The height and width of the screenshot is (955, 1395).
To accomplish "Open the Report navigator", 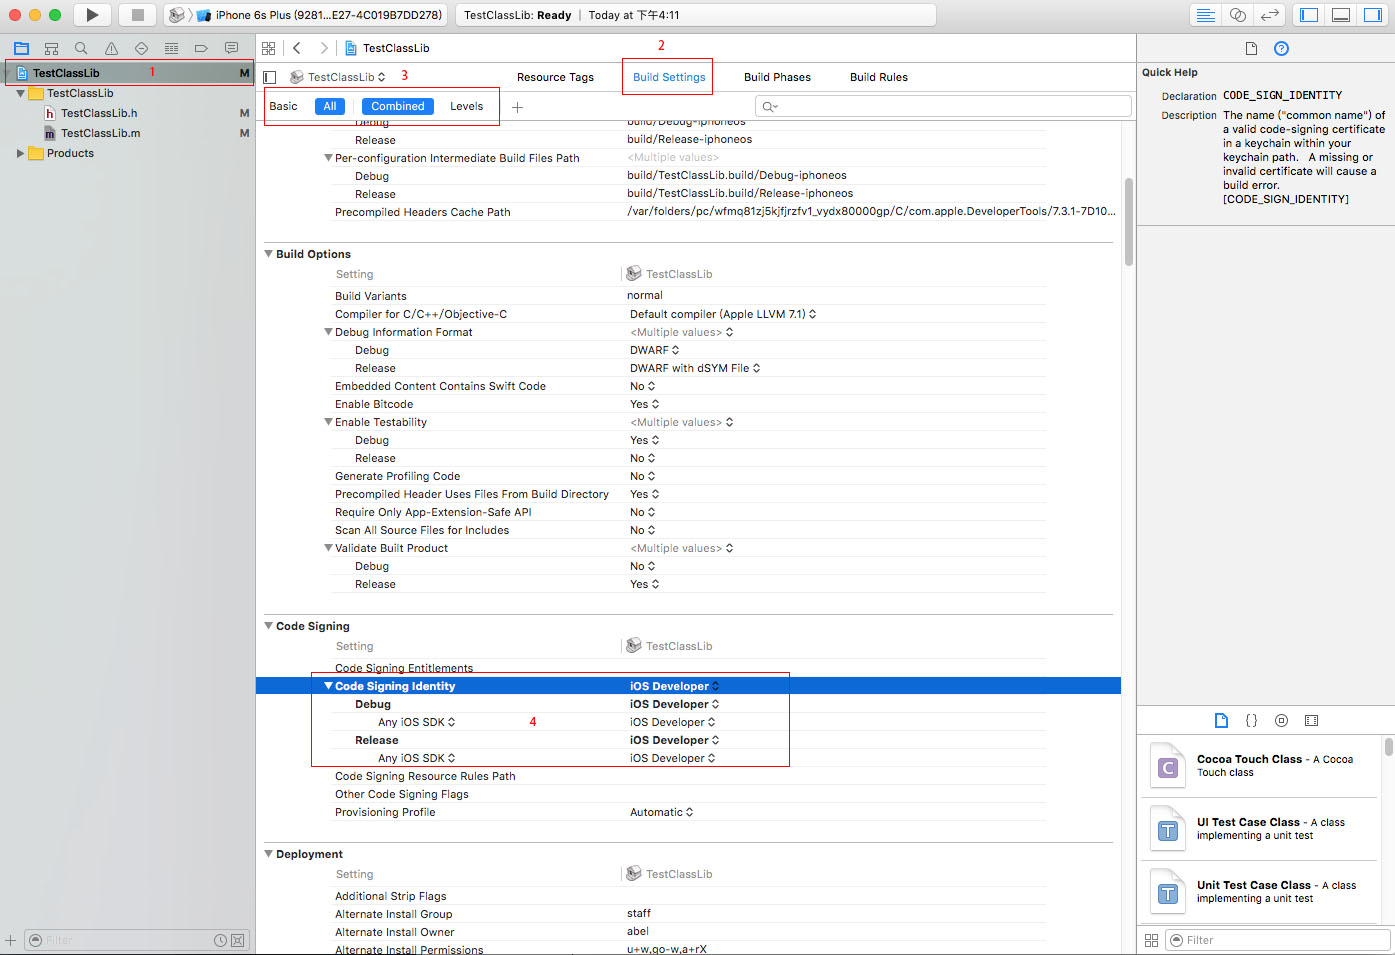I will pyautogui.click(x=231, y=48).
